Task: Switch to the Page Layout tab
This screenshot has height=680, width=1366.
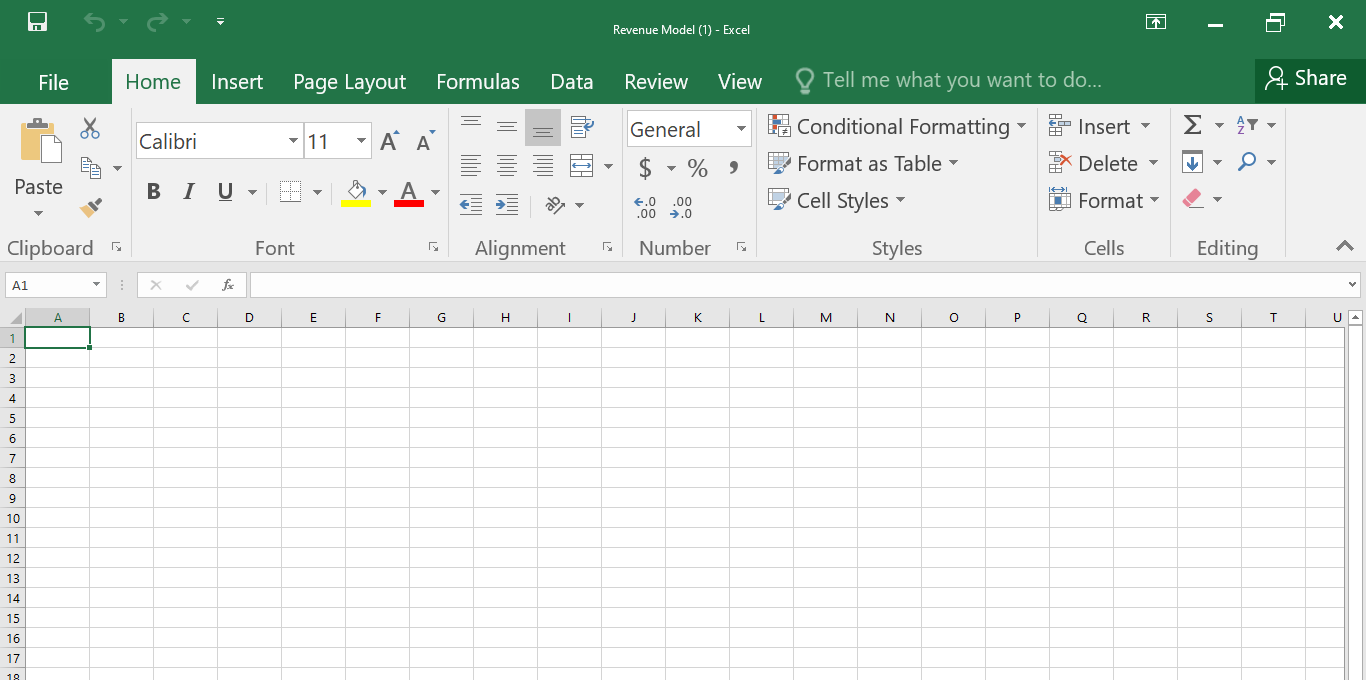Action: [x=349, y=82]
